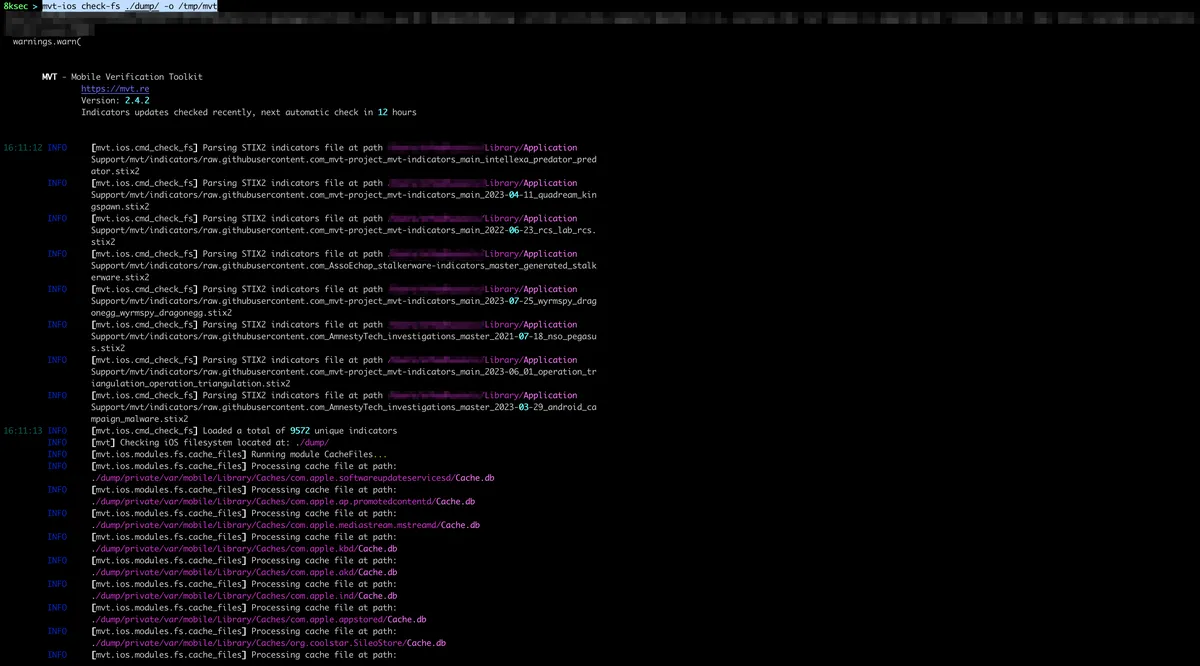Click the 16:11:12 timestamp

click(22, 148)
